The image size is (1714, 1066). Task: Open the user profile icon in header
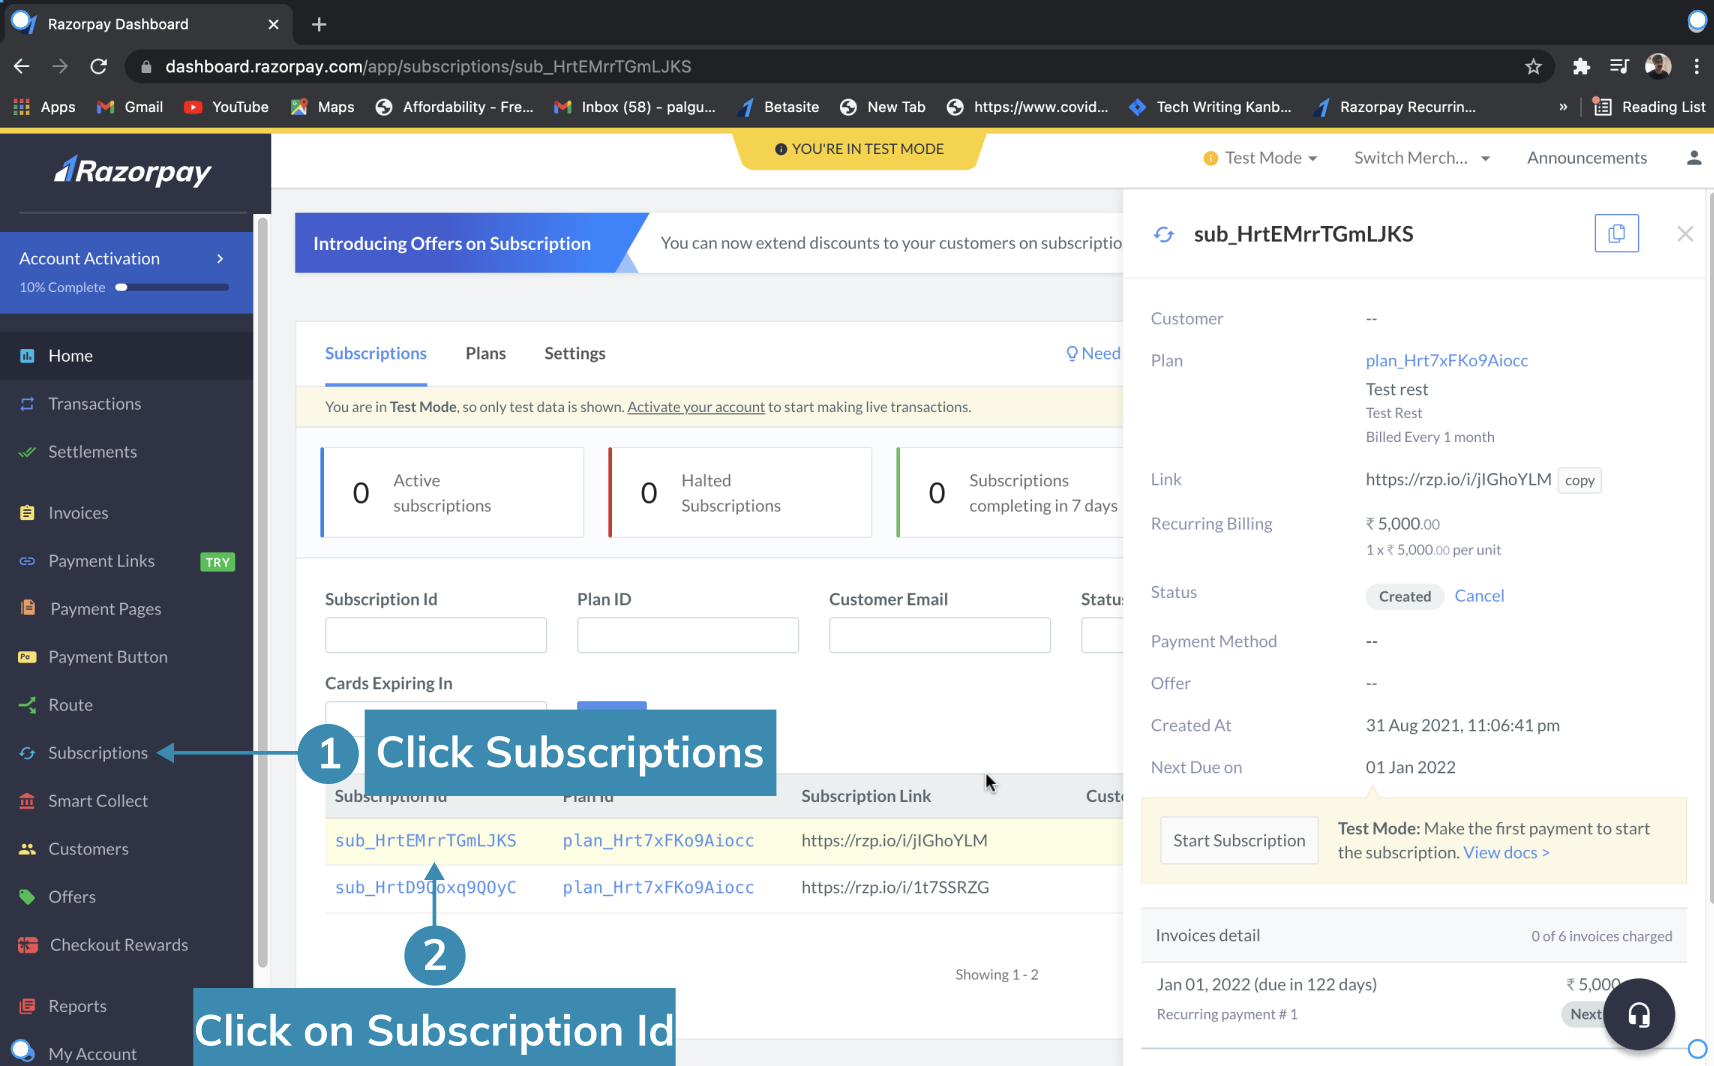(1694, 158)
